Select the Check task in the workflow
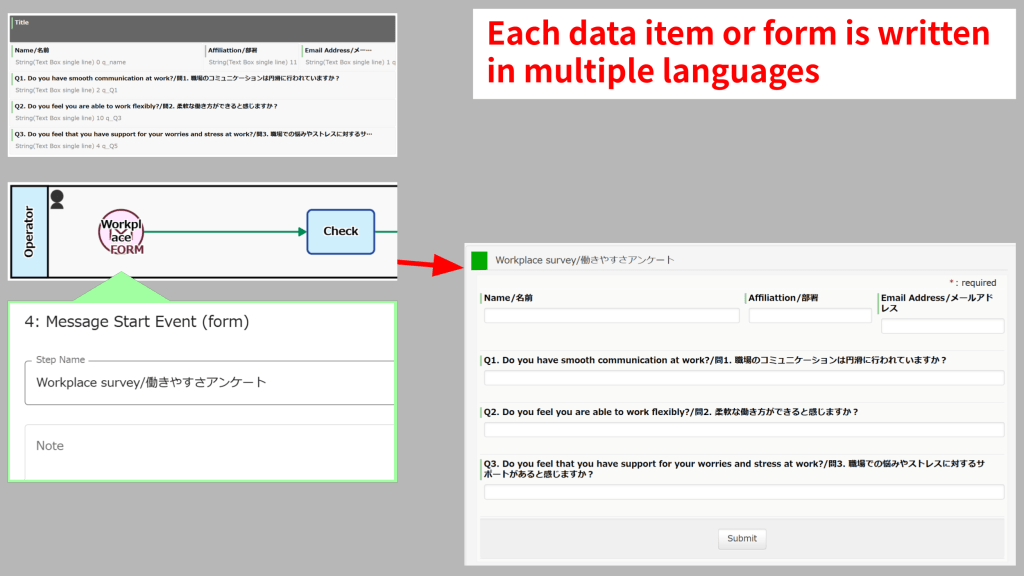 pyautogui.click(x=341, y=231)
